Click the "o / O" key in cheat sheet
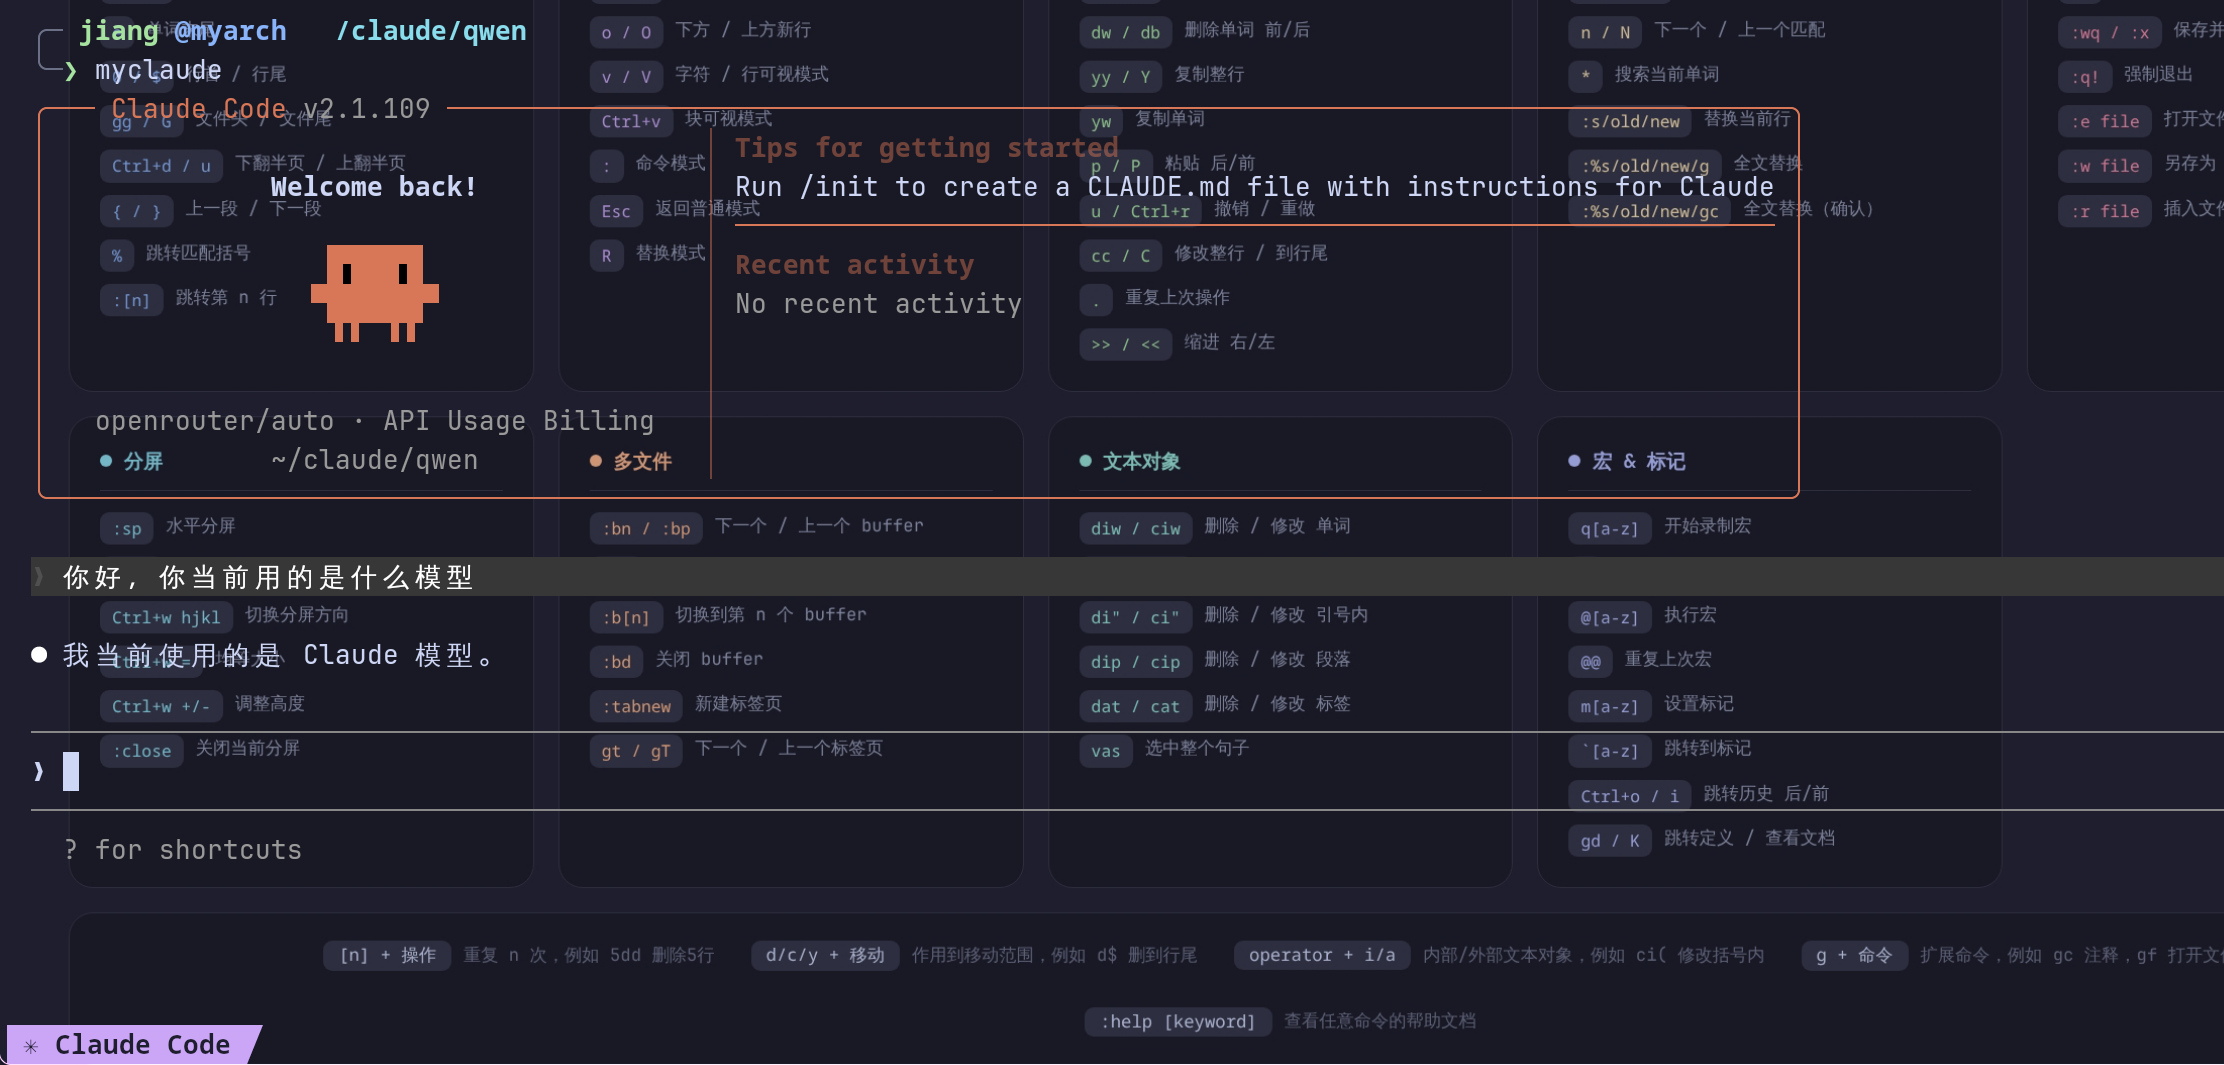2224x1065 pixels. [x=626, y=32]
